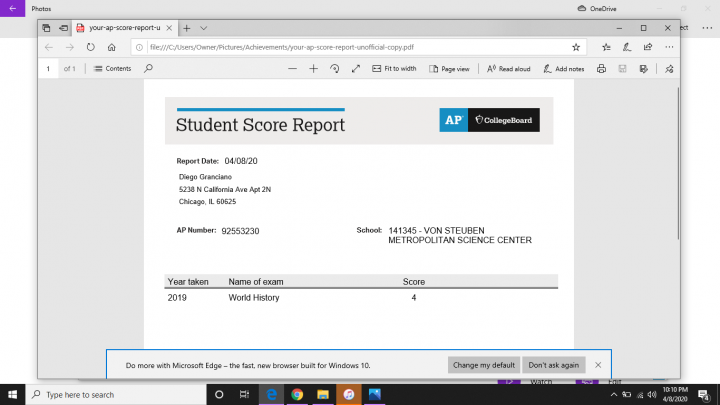Click the Report Date 04/08/20
Viewport: 720px width, 405px height.
click(241, 161)
